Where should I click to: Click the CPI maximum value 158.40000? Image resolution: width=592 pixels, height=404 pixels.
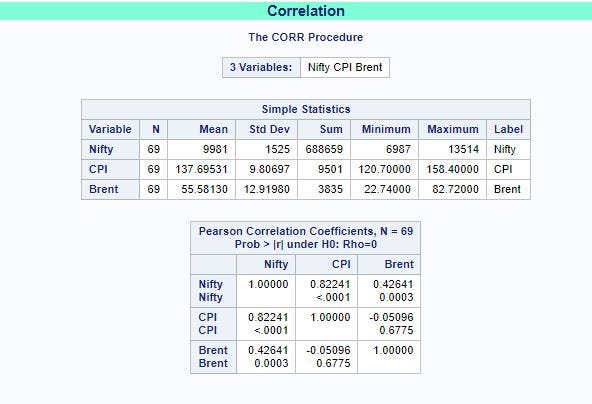tap(452, 169)
